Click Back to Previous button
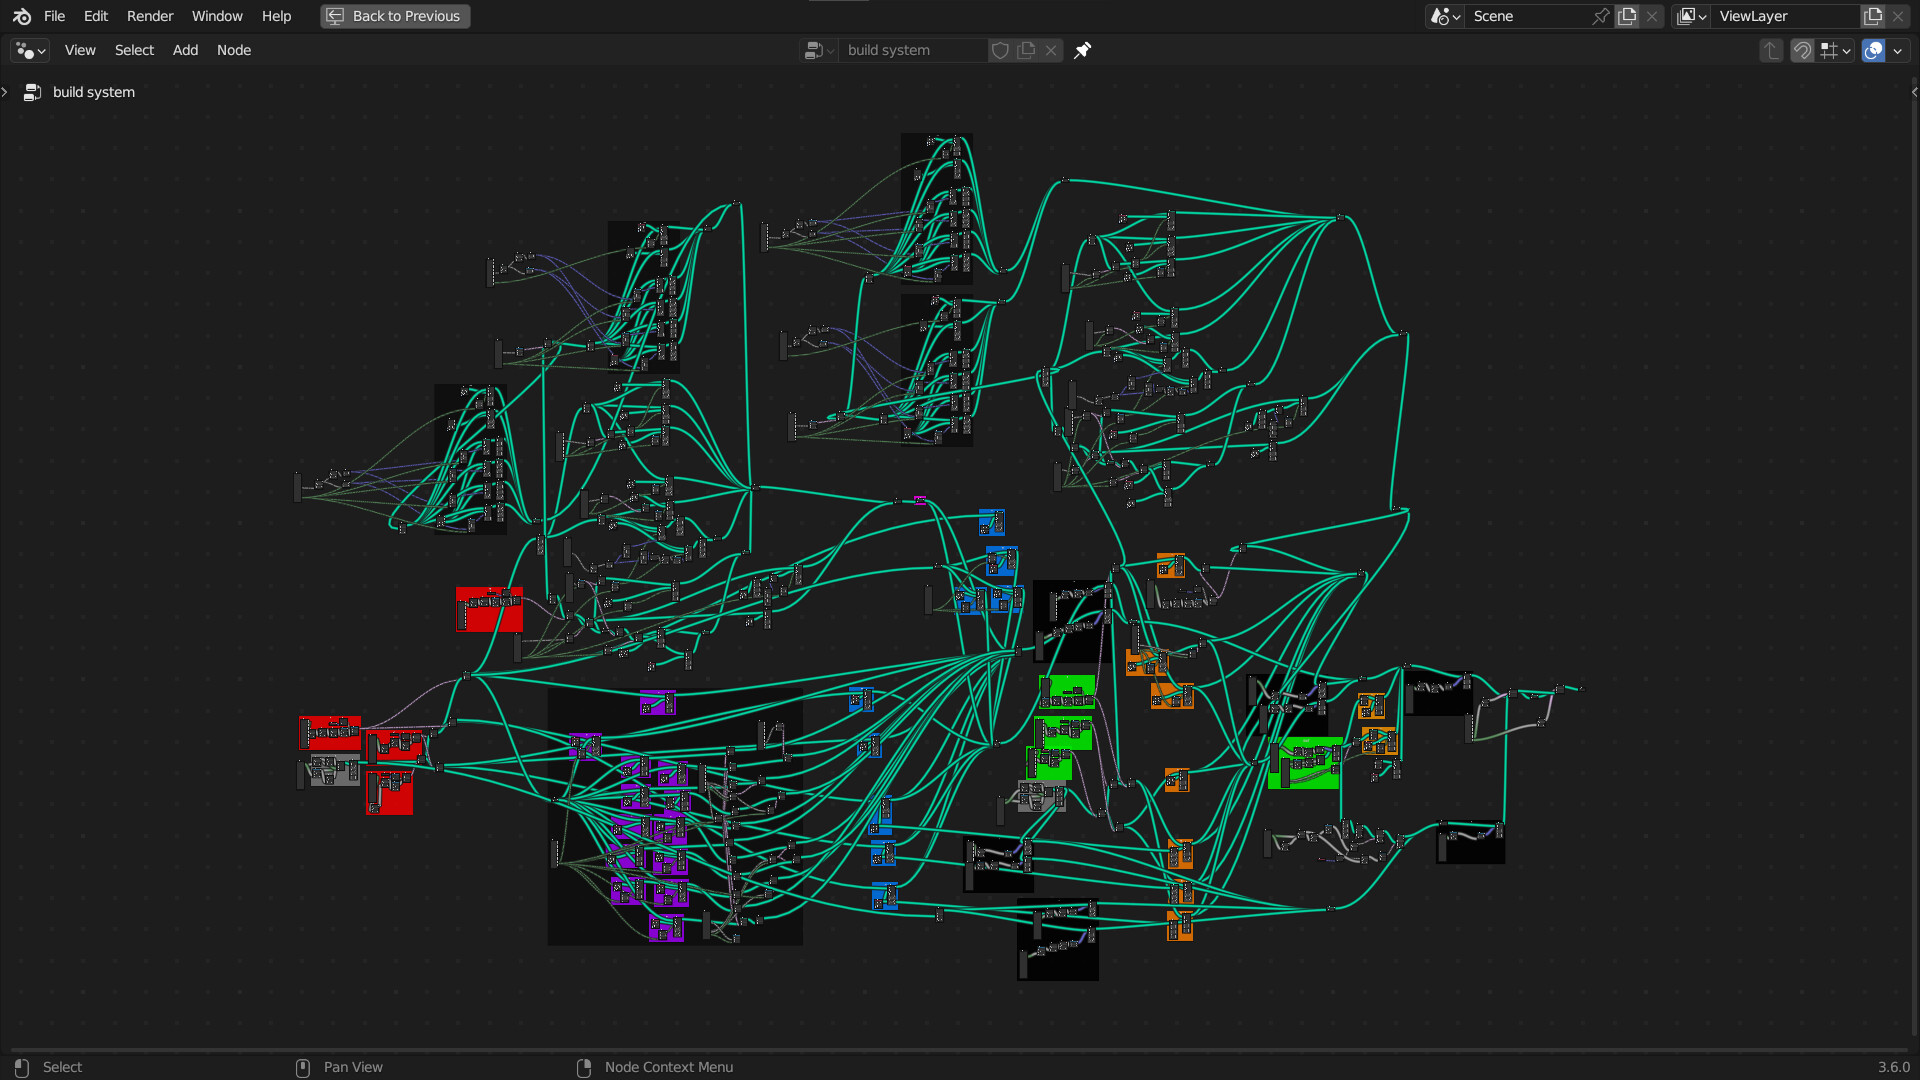 (x=395, y=16)
